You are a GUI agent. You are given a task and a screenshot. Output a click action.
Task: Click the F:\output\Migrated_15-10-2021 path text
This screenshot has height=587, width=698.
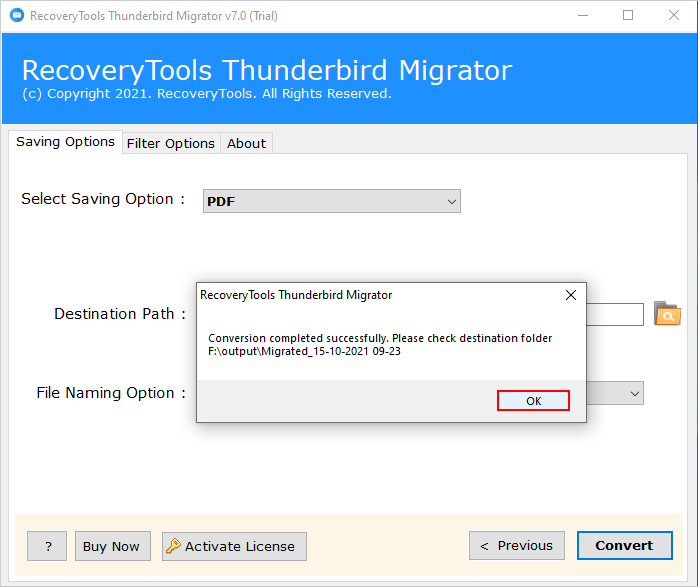304,352
